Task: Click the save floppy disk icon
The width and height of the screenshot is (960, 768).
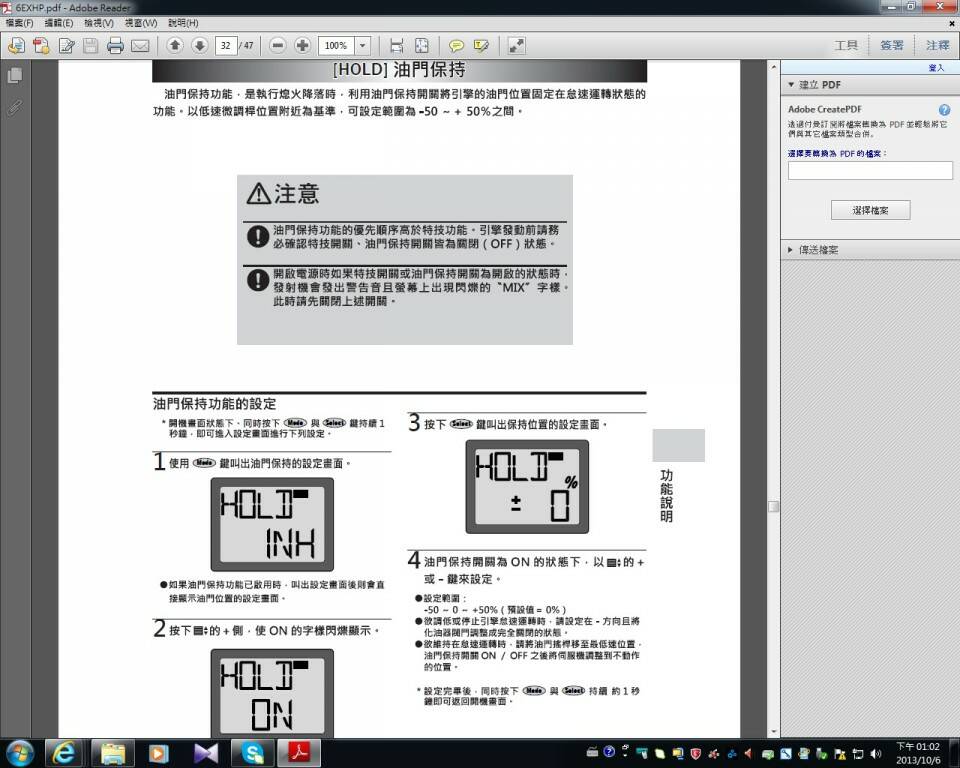Action: (91, 45)
